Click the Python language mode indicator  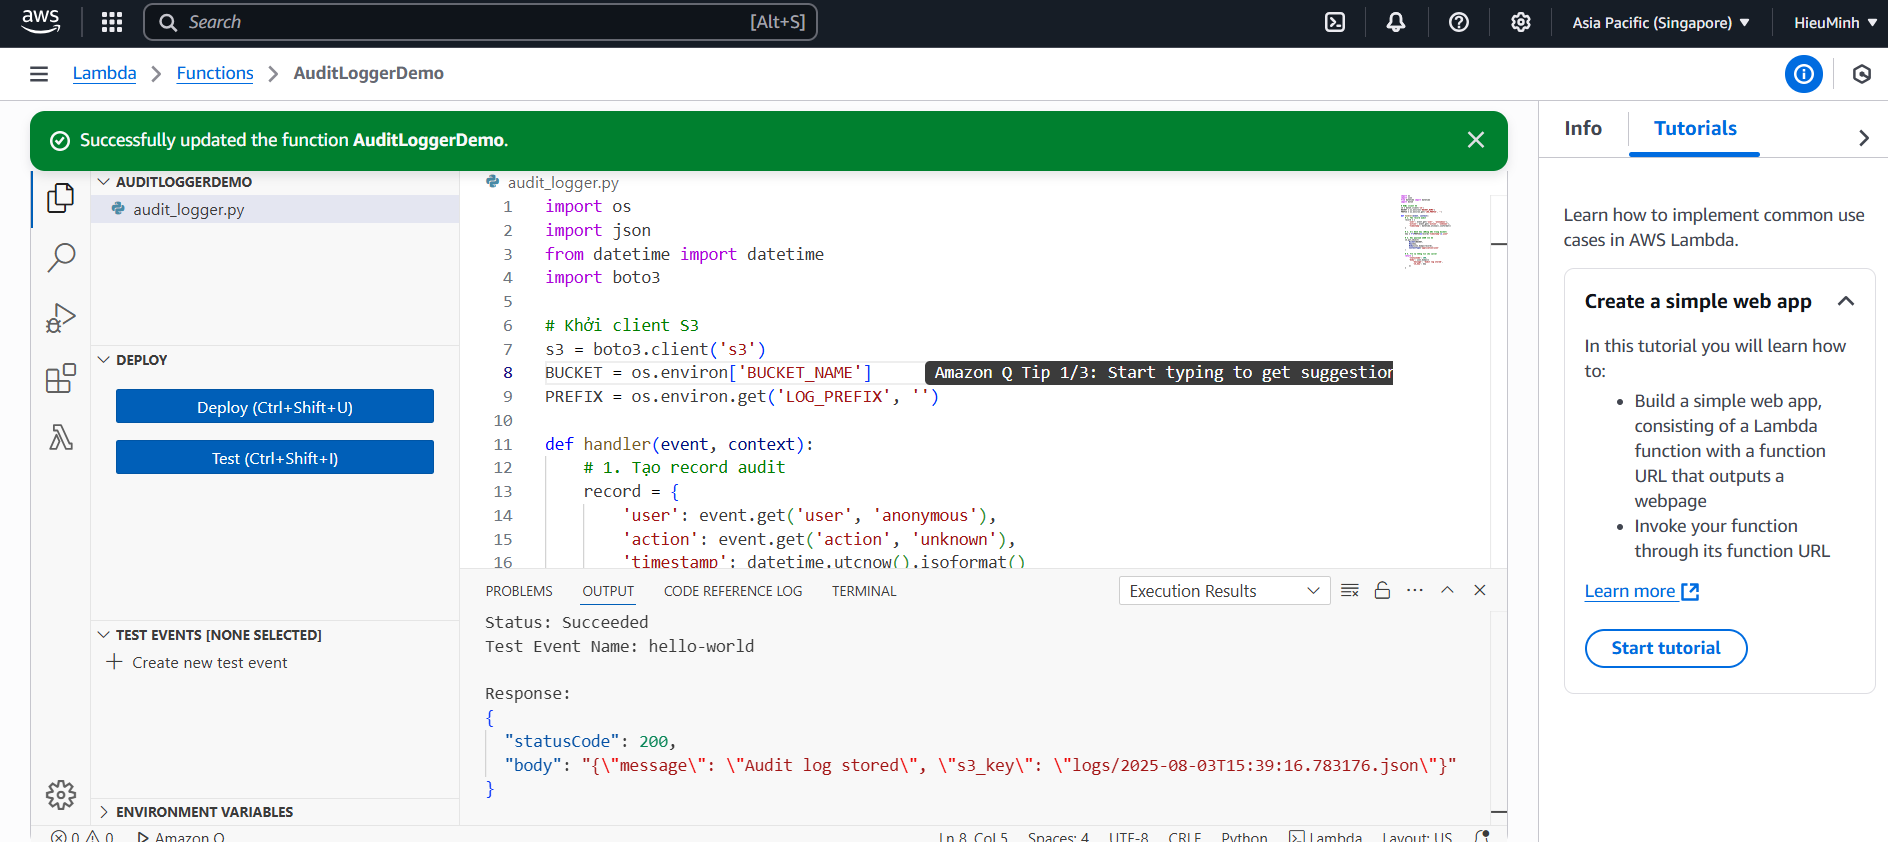(1244, 836)
